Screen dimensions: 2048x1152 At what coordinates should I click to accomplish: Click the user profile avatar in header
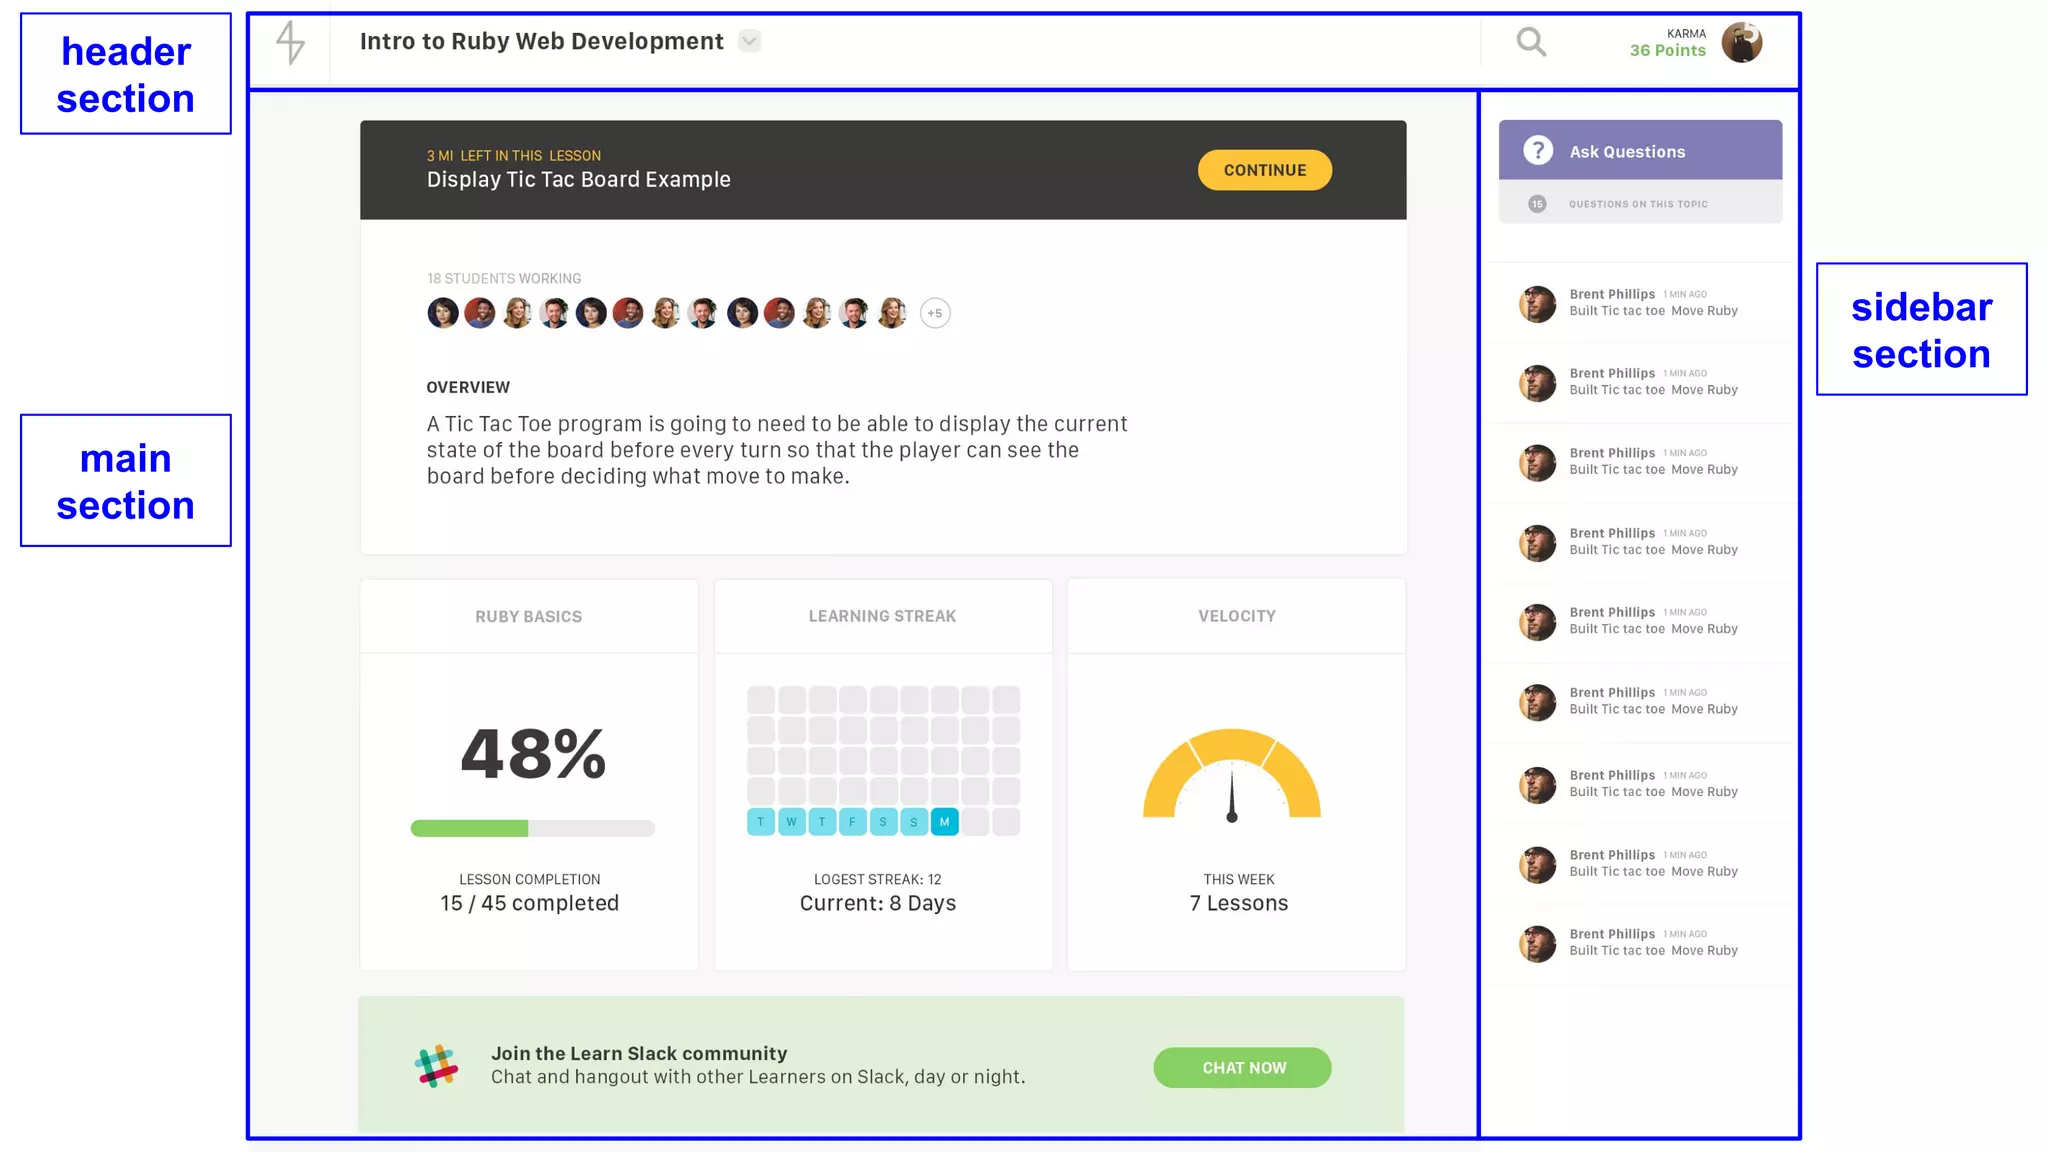pyautogui.click(x=1741, y=43)
